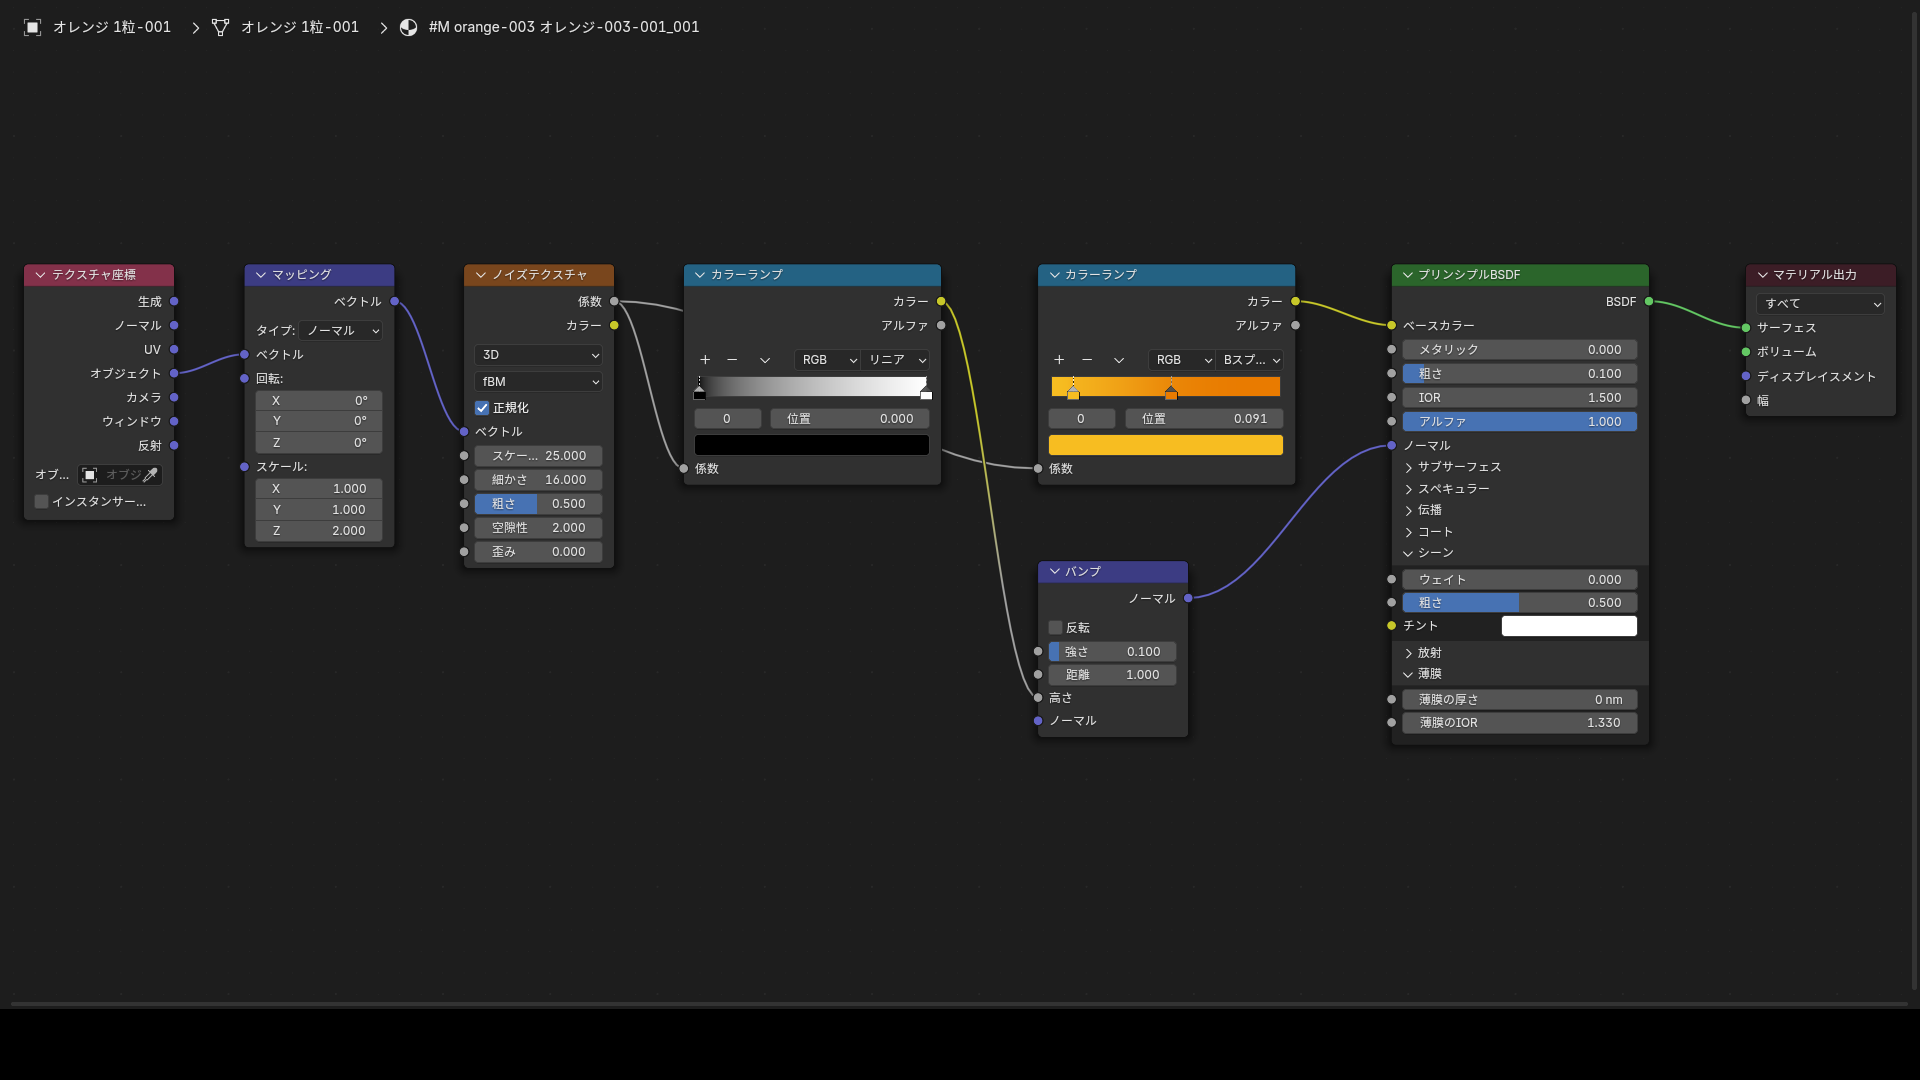Image resolution: width=1920 pixels, height=1080 pixels.
Task: Open the fBM noise type dropdown
Action: pyautogui.click(x=538, y=382)
